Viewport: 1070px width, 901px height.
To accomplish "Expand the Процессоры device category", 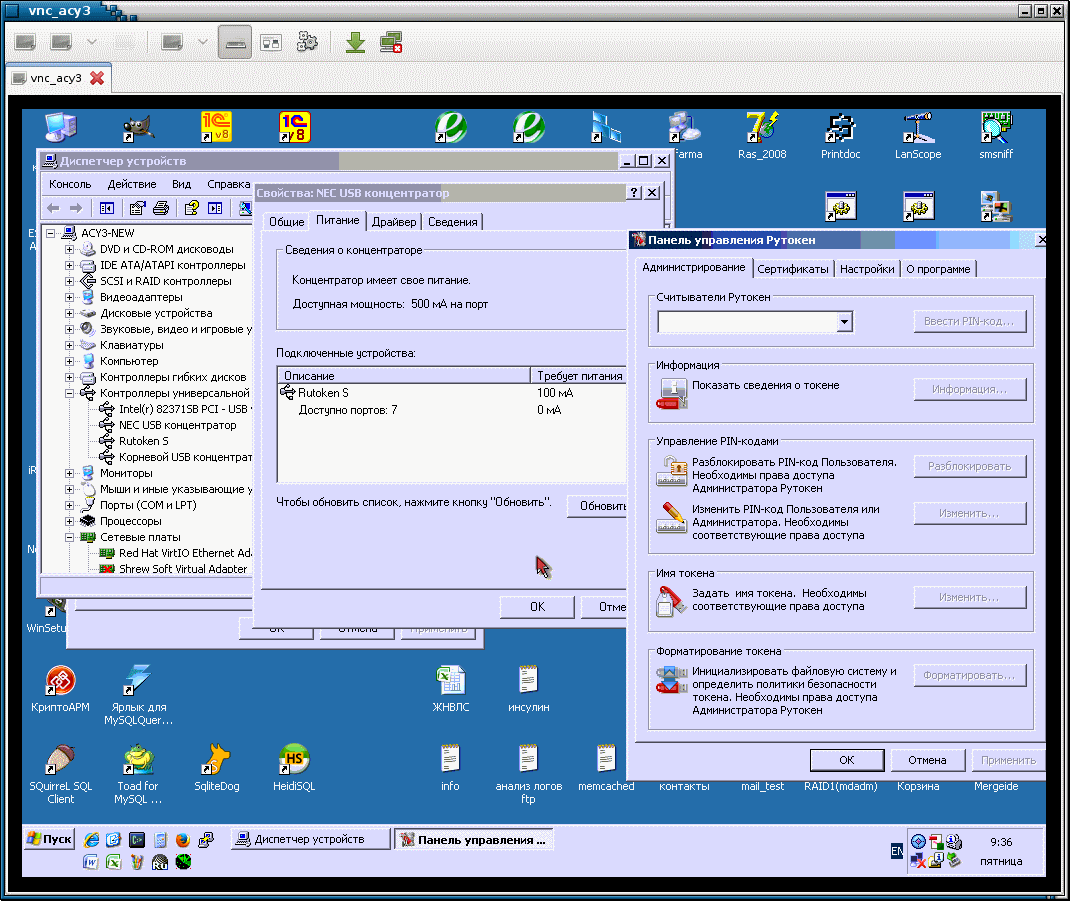I will pyautogui.click(x=70, y=521).
